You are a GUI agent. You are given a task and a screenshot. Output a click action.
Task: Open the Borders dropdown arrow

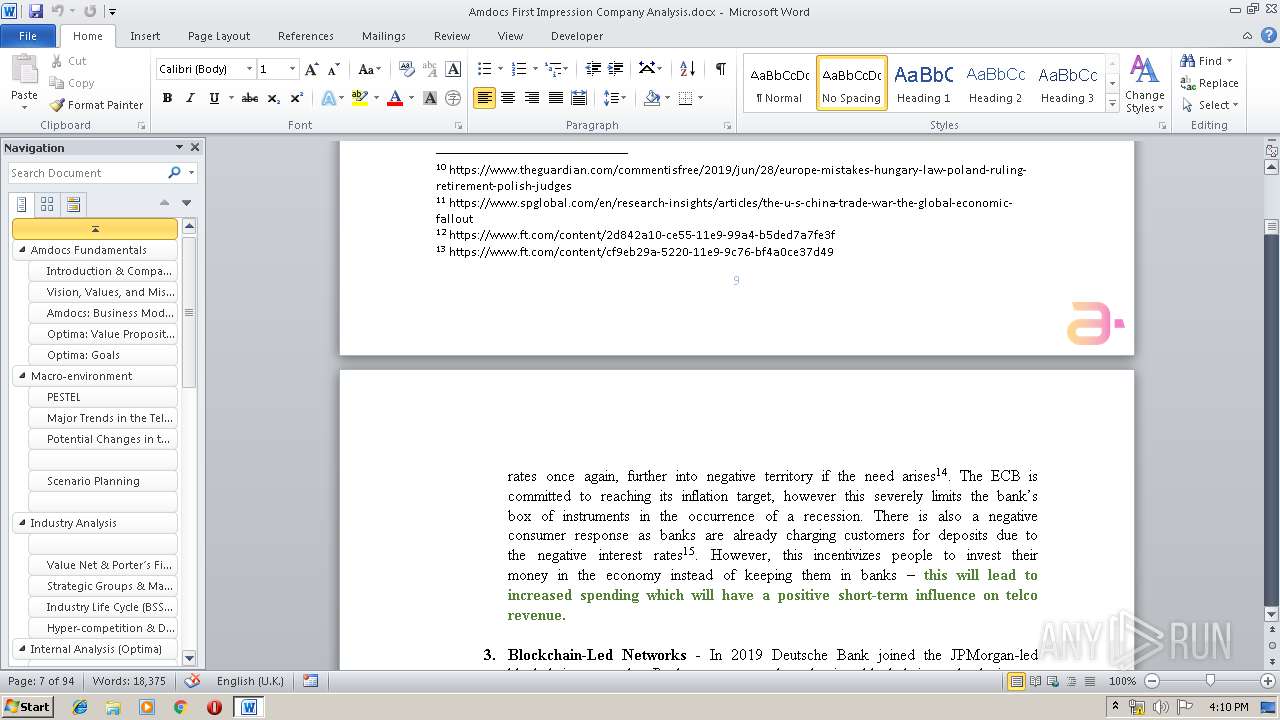tap(700, 98)
